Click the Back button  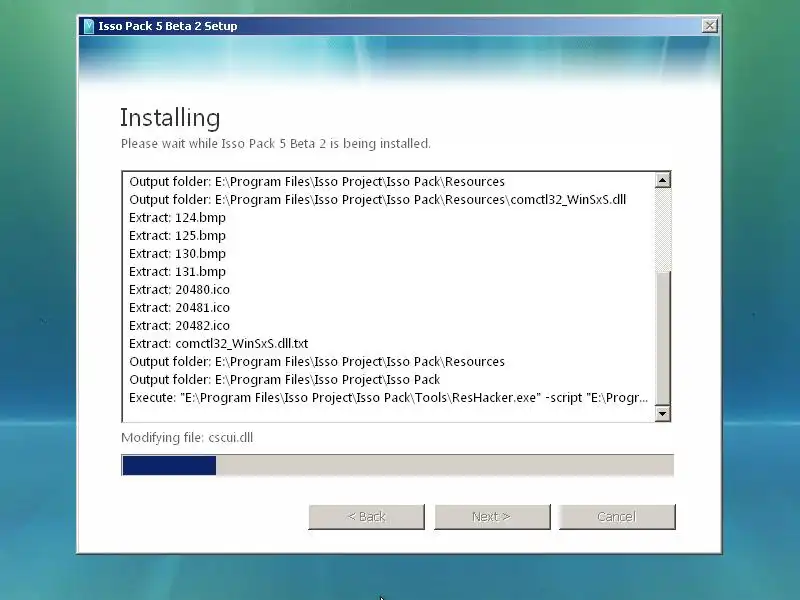pyautogui.click(x=366, y=517)
